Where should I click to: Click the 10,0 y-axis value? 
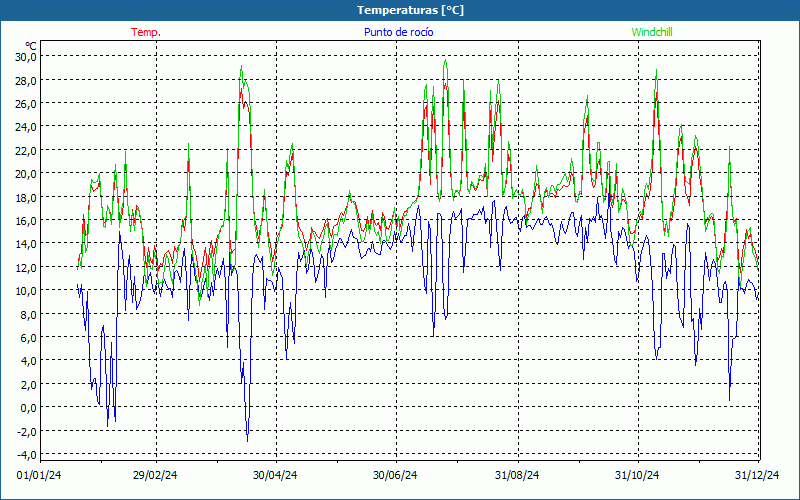tap(26, 290)
